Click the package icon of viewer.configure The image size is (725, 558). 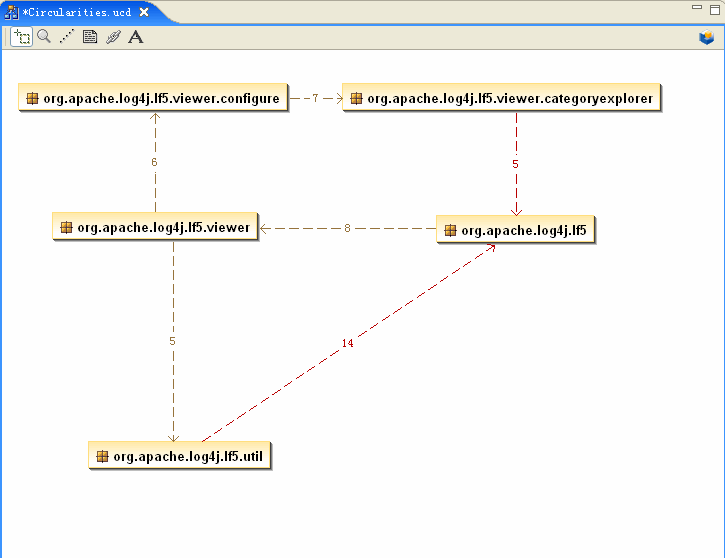pos(32,98)
